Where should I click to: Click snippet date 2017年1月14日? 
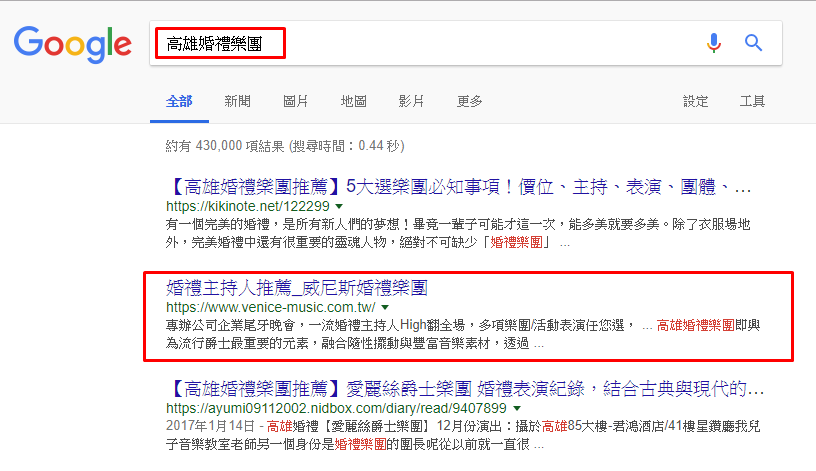pos(210,426)
